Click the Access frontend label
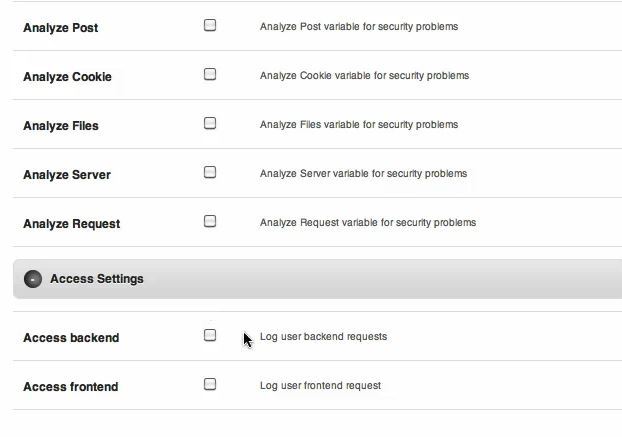The width and height of the screenshot is (622, 437). click(x=71, y=387)
